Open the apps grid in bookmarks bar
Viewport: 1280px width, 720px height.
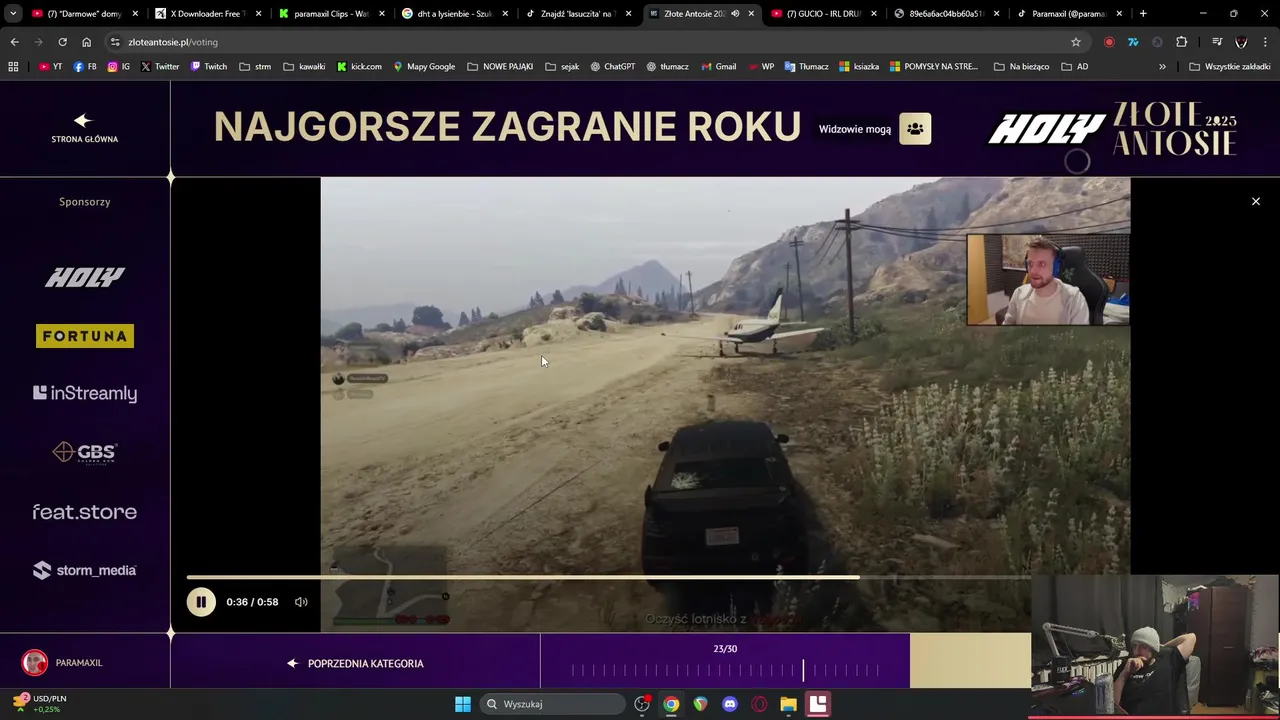pyautogui.click(x=13, y=67)
